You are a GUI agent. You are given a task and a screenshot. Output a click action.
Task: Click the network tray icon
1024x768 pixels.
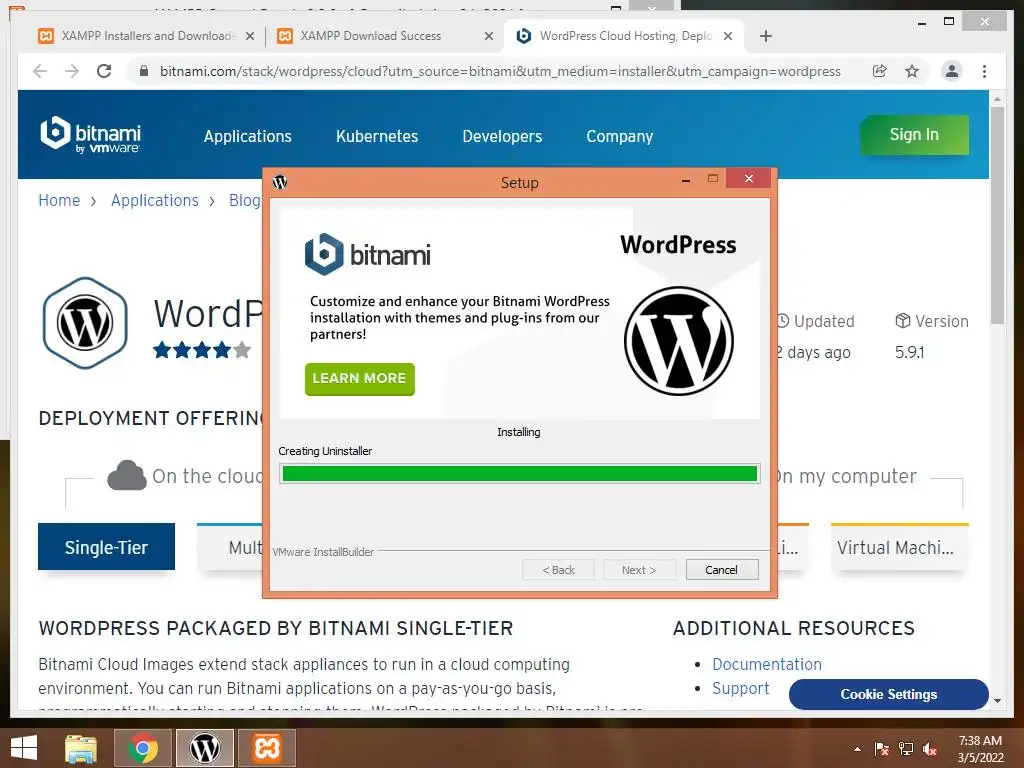[906, 749]
